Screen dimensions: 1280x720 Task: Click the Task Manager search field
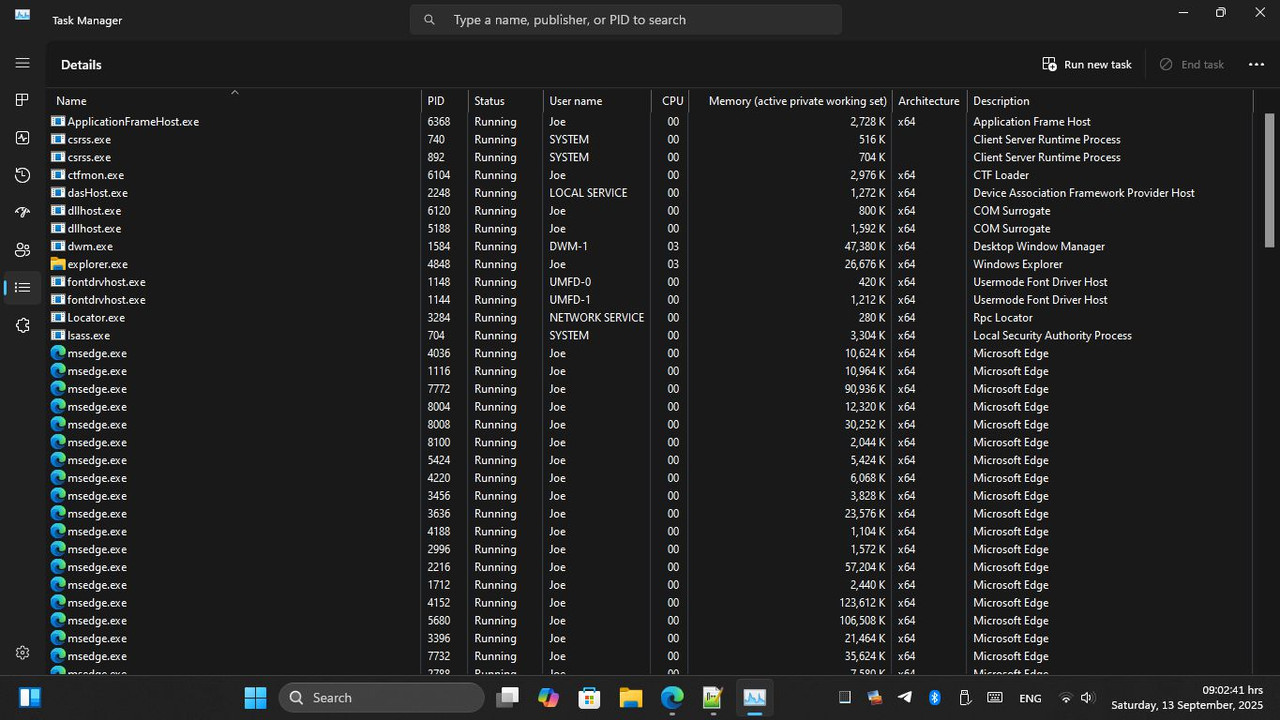click(626, 20)
